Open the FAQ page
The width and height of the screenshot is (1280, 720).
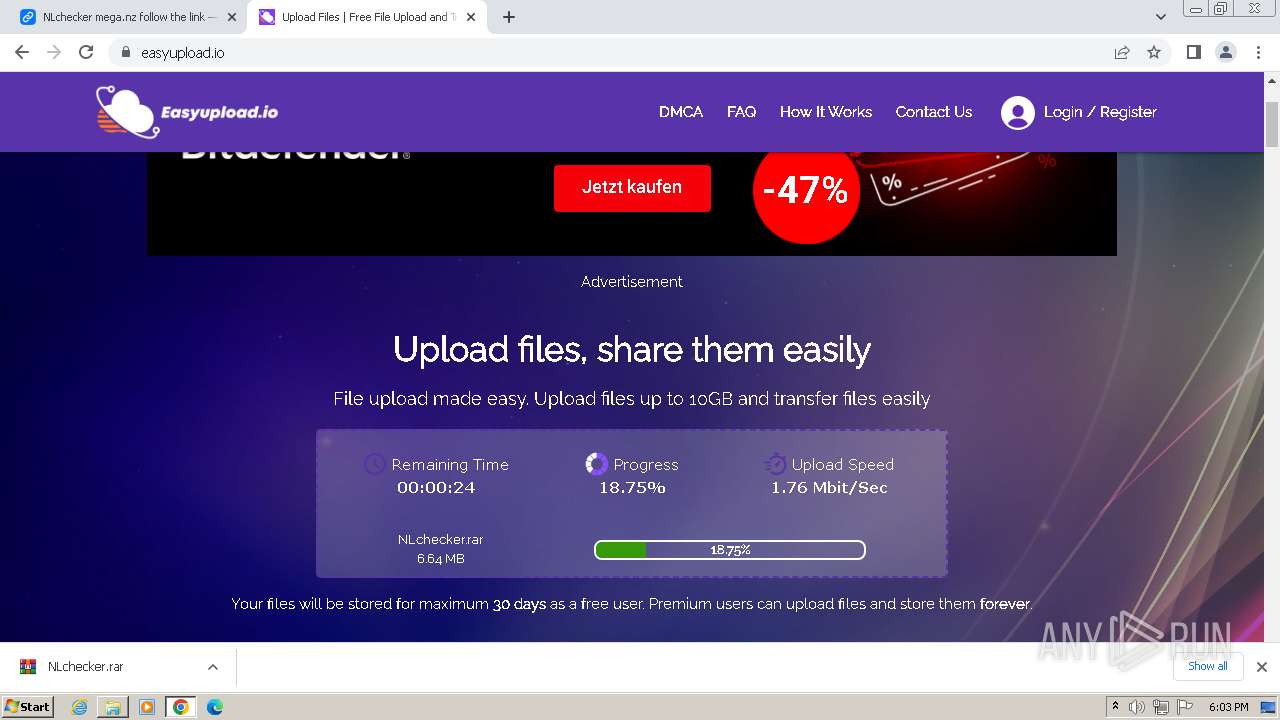click(741, 112)
